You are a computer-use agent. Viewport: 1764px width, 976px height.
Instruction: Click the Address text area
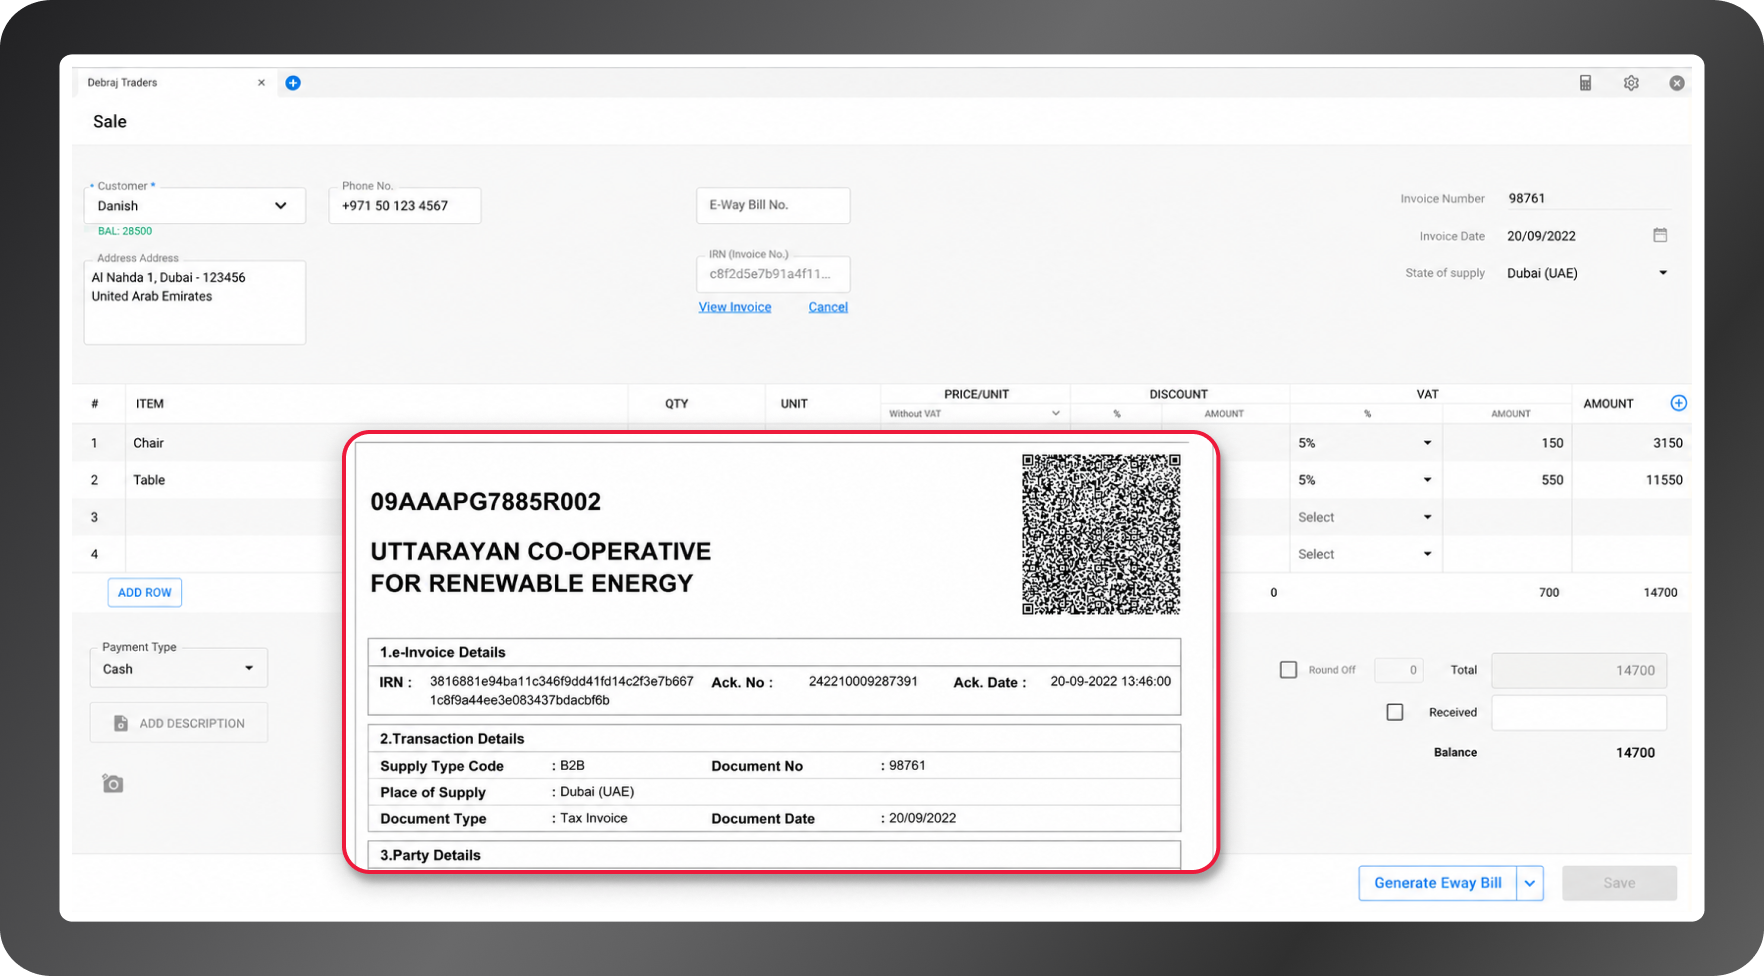pos(195,302)
